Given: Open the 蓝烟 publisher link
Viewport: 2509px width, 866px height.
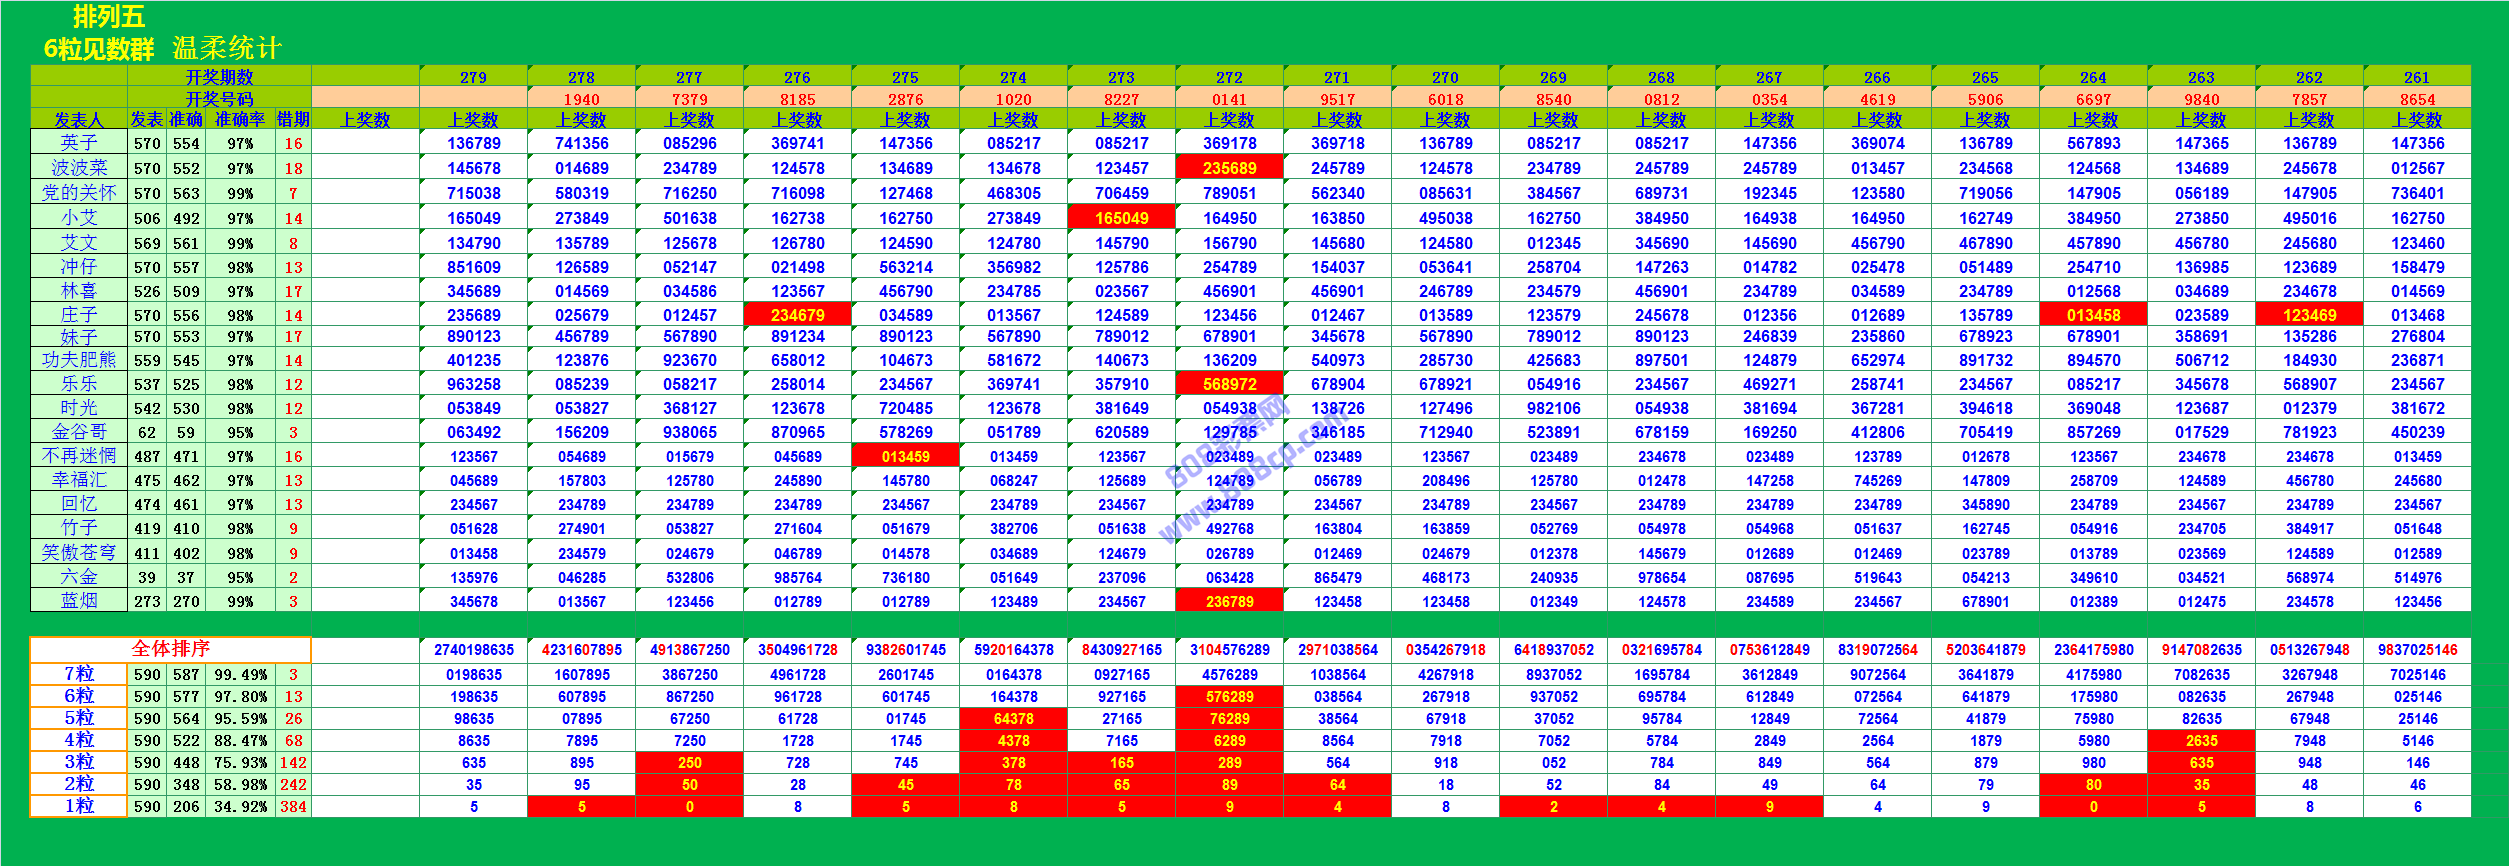Looking at the screenshot, I should 79,601.
